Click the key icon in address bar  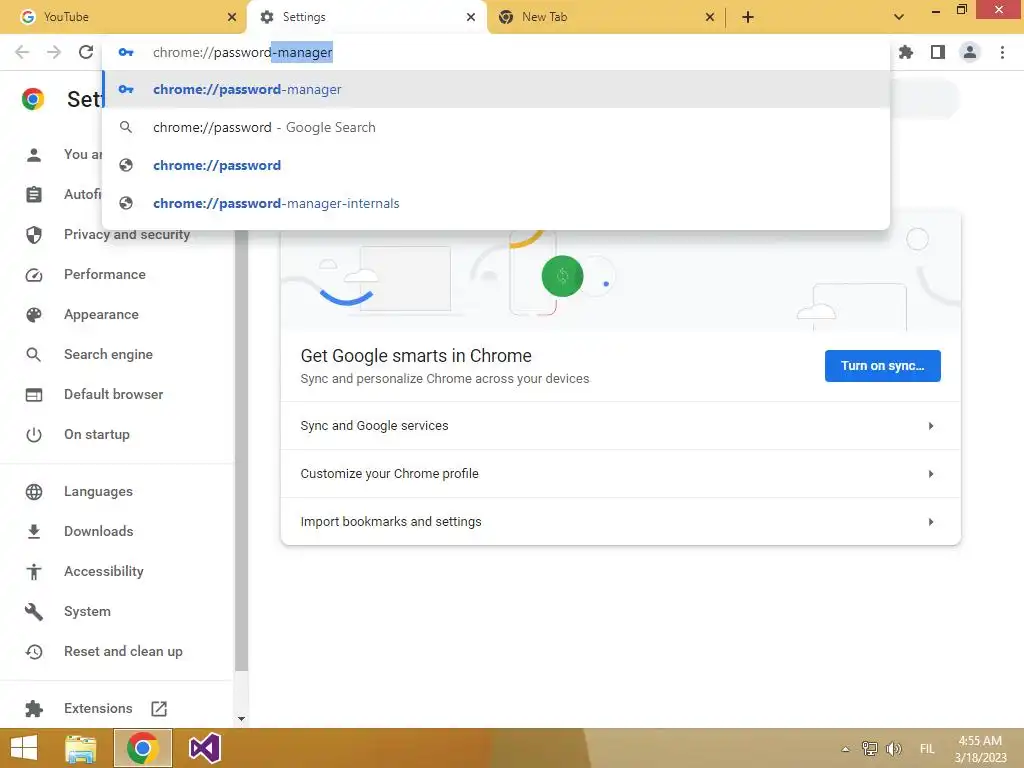coord(126,52)
